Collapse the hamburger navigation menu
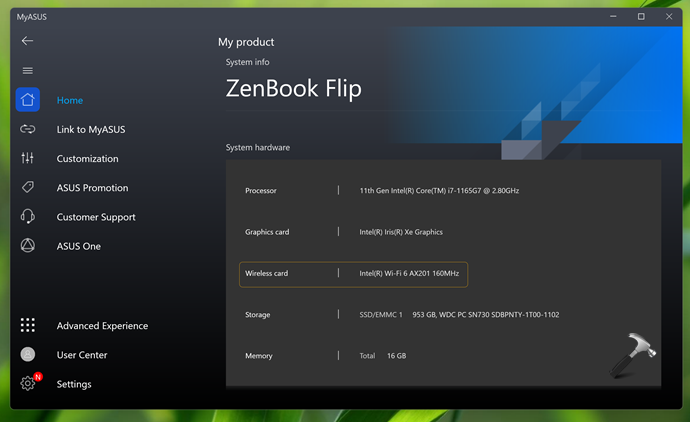This screenshot has width=690, height=422. point(27,70)
